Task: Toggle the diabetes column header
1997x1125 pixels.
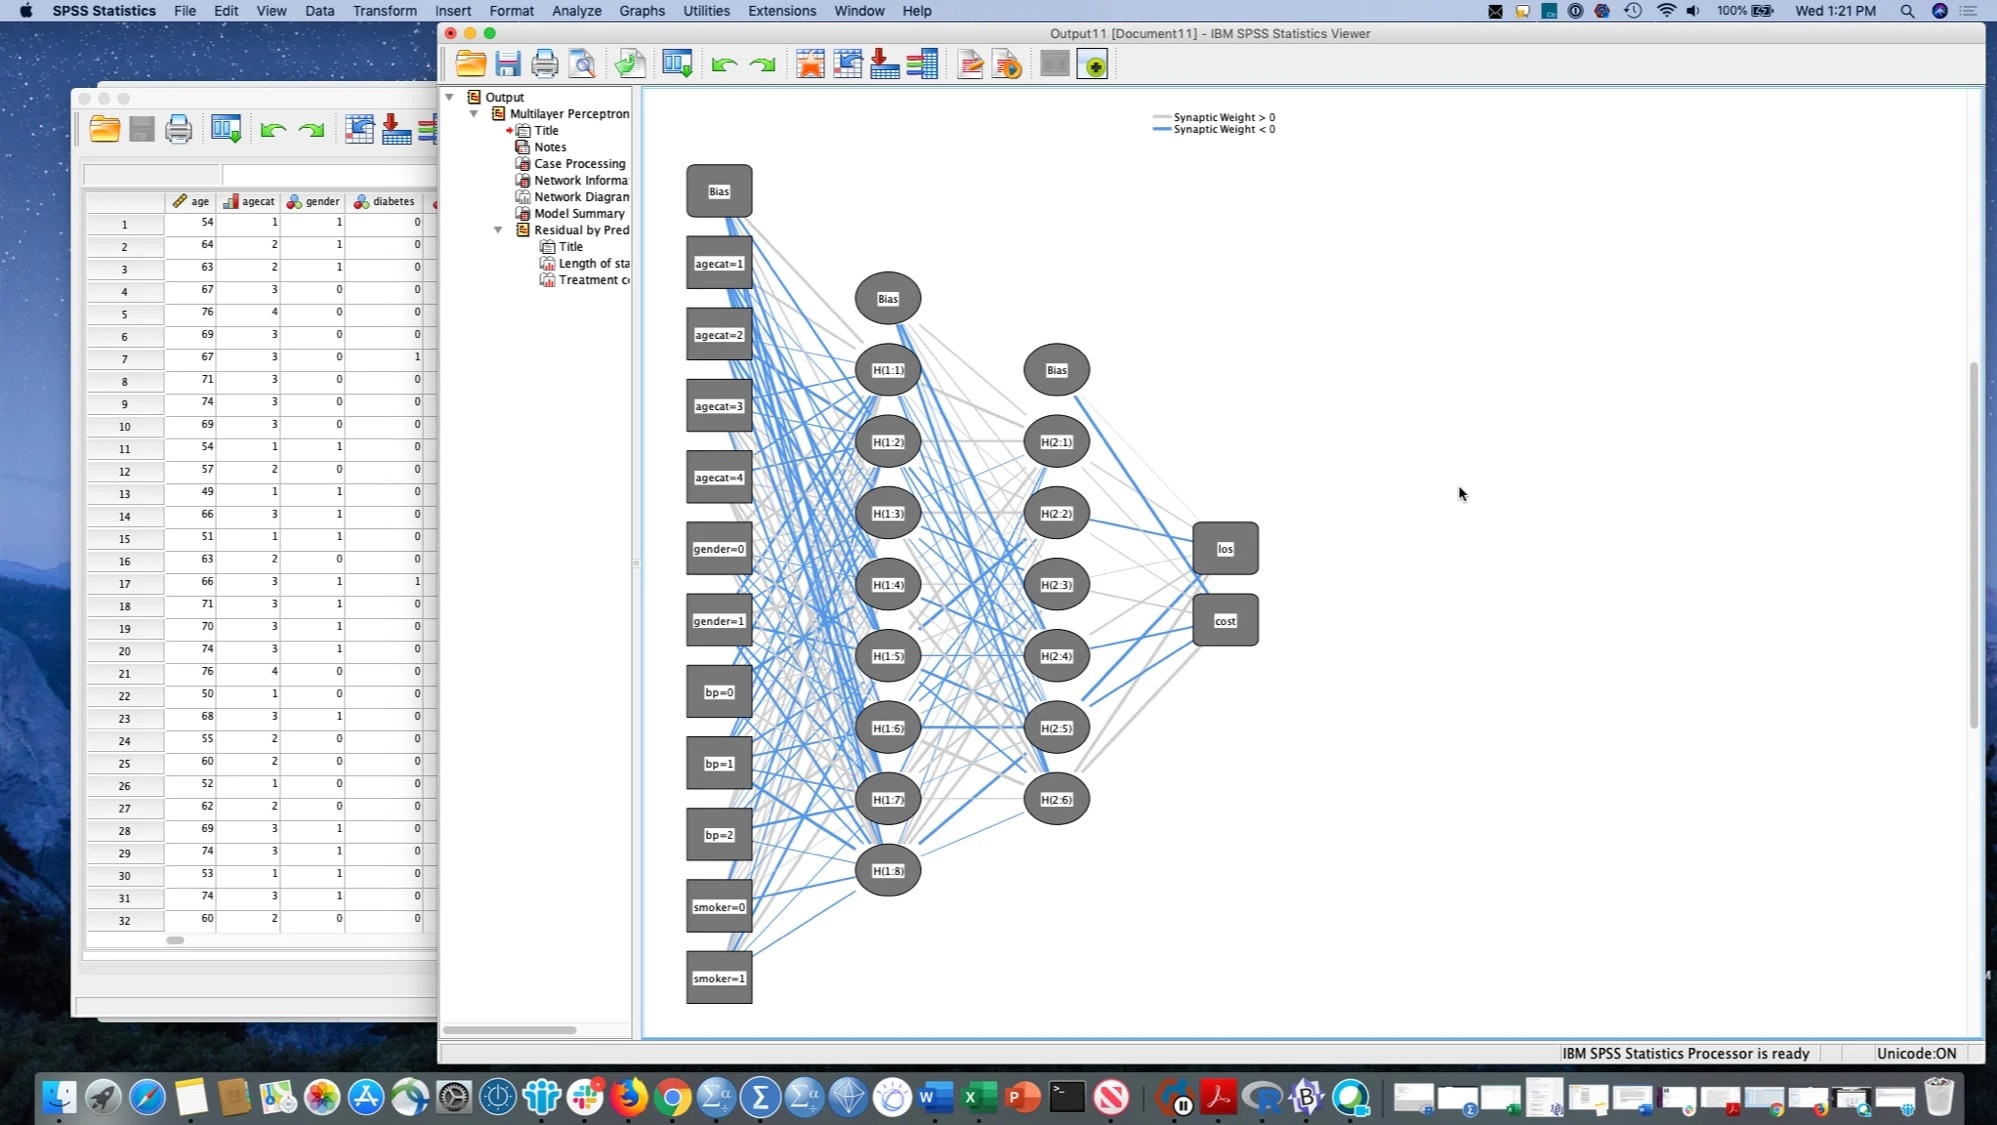Action: pos(388,200)
